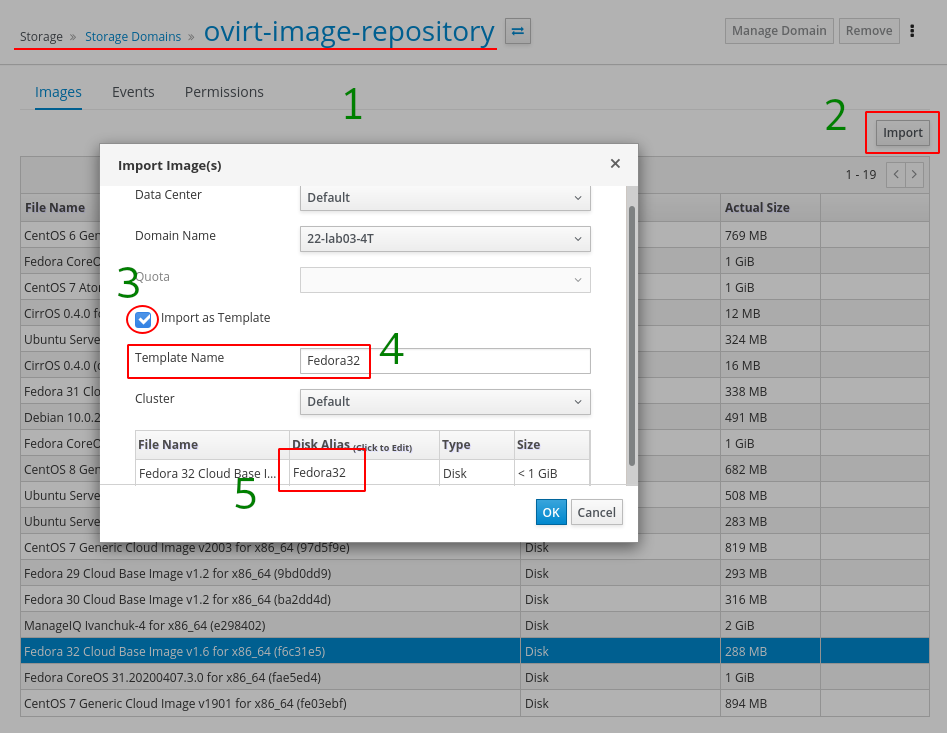Open the disabled Quota dropdown
This screenshot has height=733, width=947.
click(445, 280)
